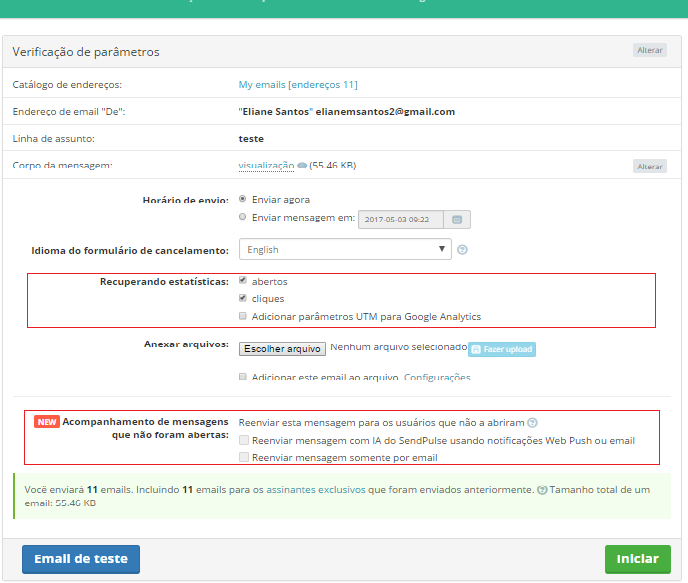Open the calendar picker icon
This screenshot has height=583, width=688.
click(457, 219)
